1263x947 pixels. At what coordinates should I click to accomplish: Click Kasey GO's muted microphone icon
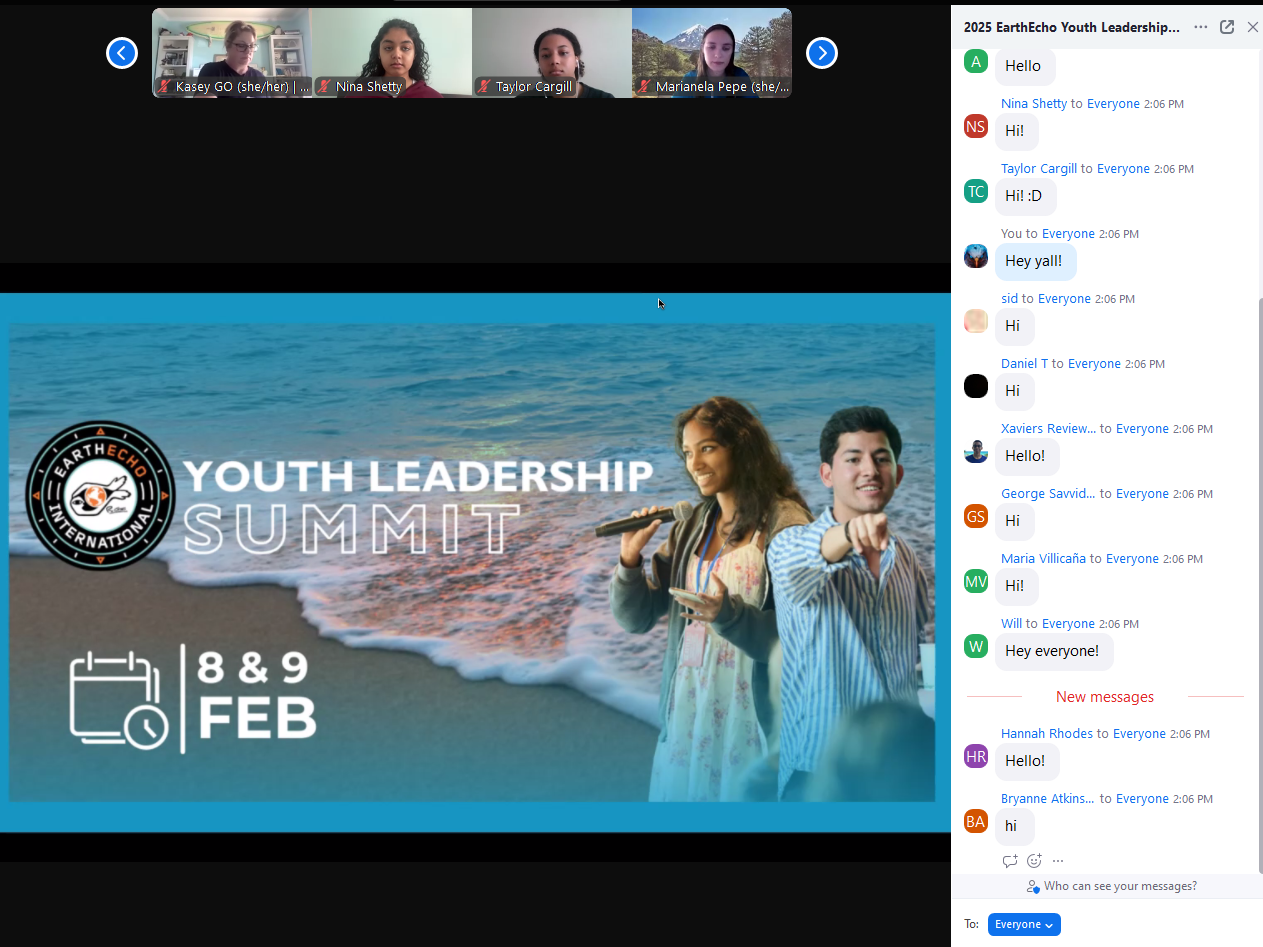165,87
